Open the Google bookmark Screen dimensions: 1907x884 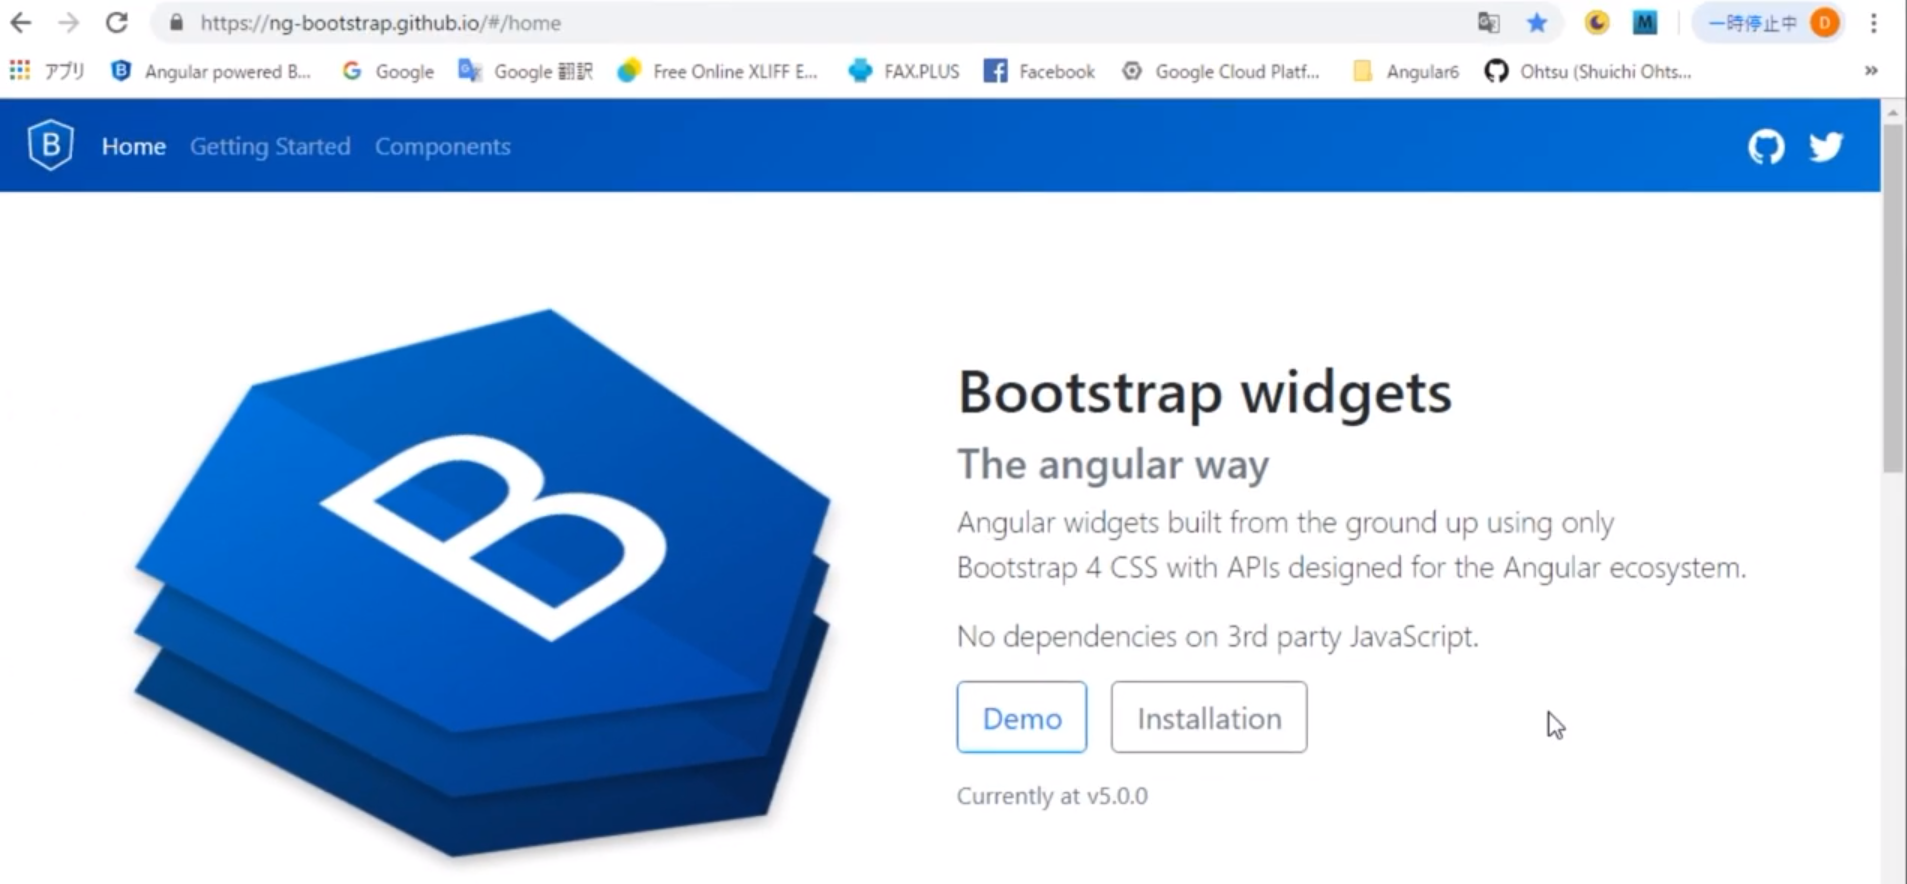pos(388,71)
